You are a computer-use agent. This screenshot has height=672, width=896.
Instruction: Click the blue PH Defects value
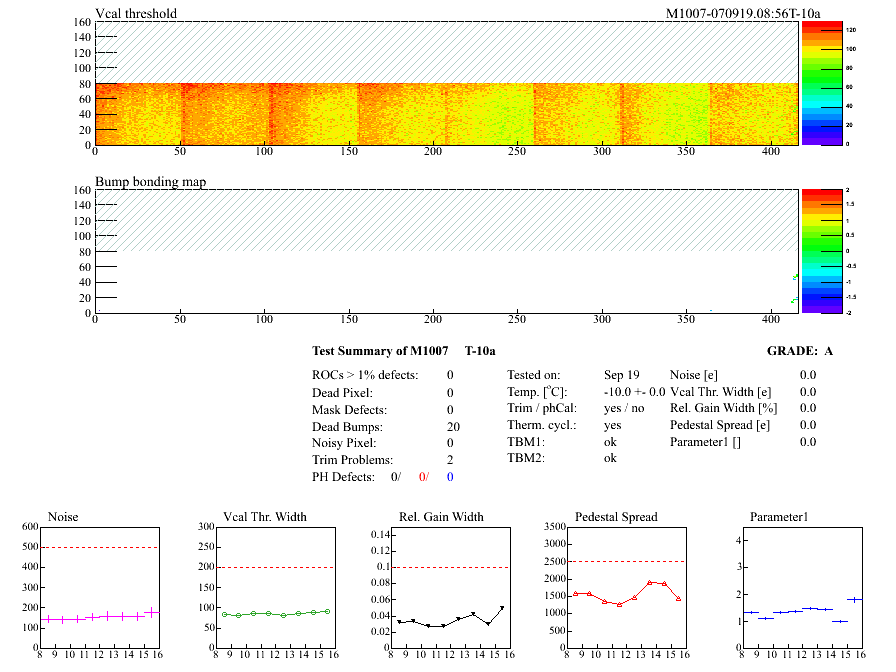click(x=450, y=477)
